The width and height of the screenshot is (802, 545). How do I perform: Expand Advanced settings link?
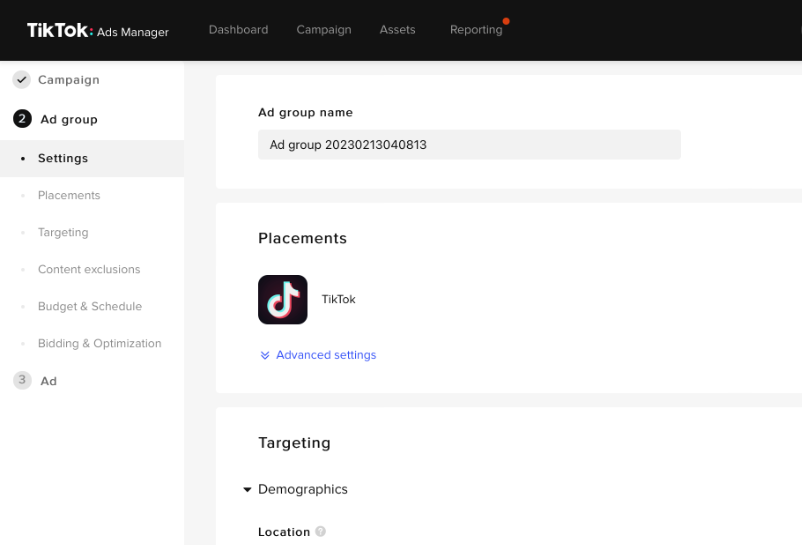tap(326, 355)
